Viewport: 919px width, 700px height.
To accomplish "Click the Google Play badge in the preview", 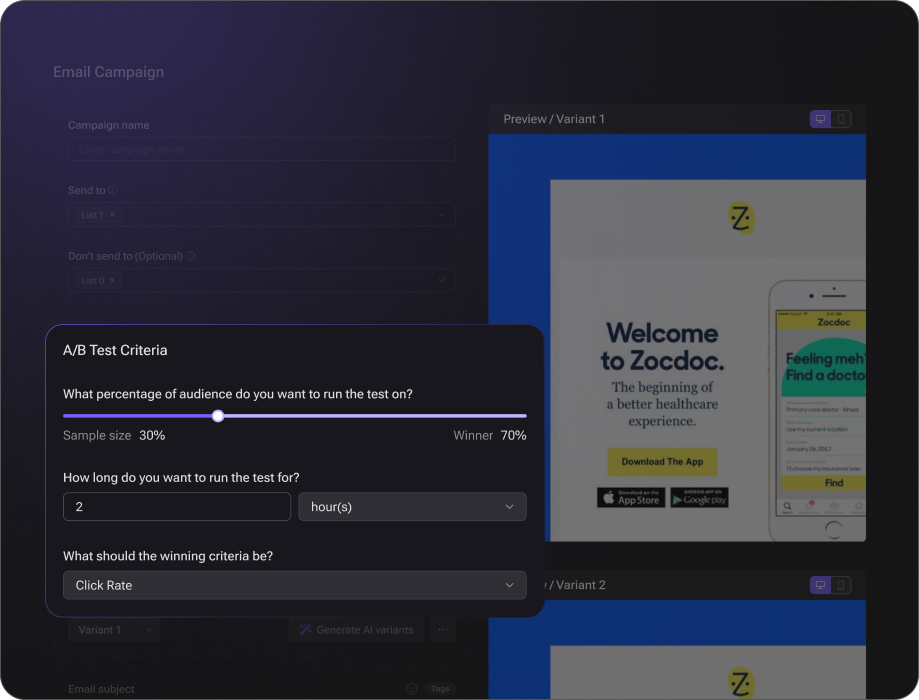I will [699, 498].
